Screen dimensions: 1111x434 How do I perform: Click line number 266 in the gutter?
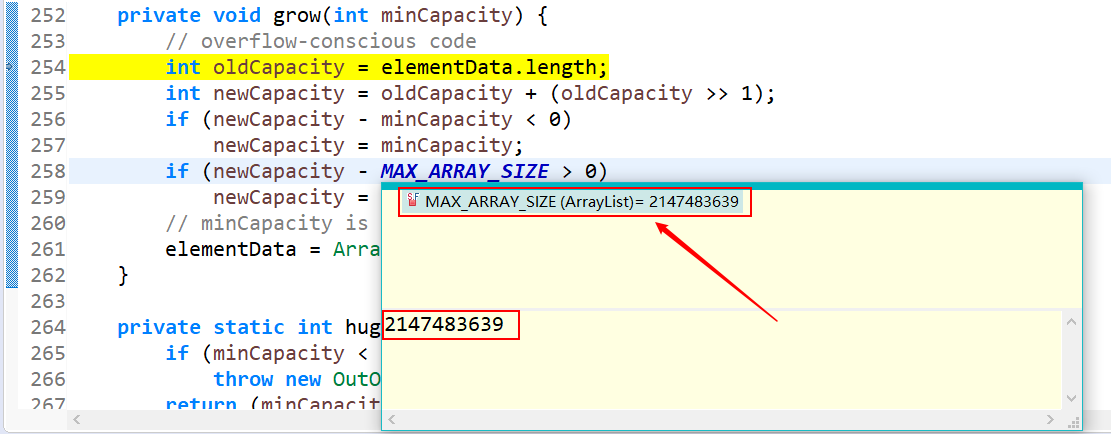[x=48, y=379]
